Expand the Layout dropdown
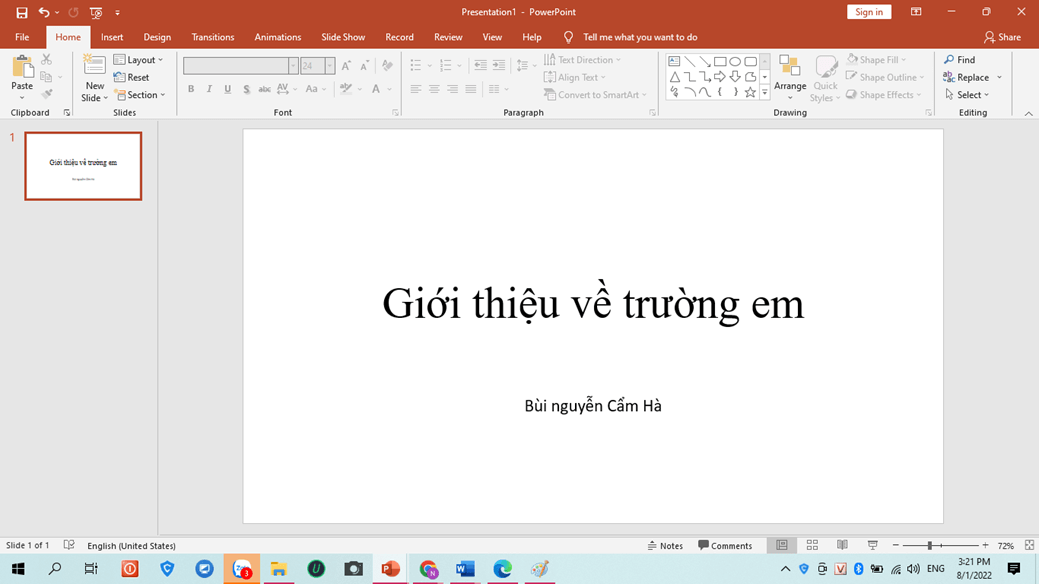The height and width of the screenshot is (584, 1039). [139, 60]
